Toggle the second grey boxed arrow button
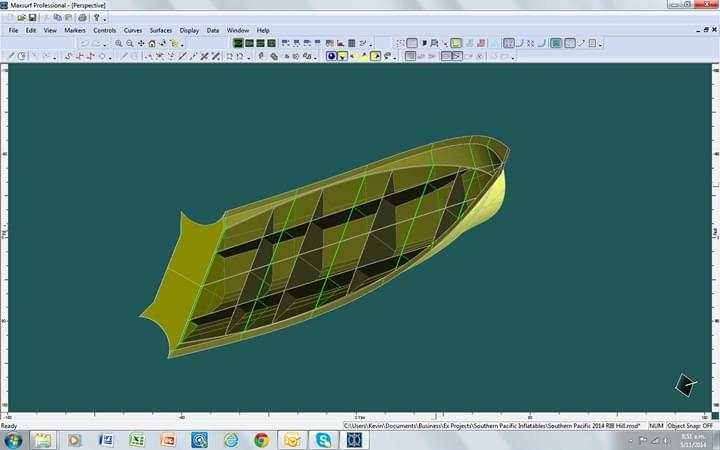This screenshot has height=450, width=720. (x=457, y=56)
